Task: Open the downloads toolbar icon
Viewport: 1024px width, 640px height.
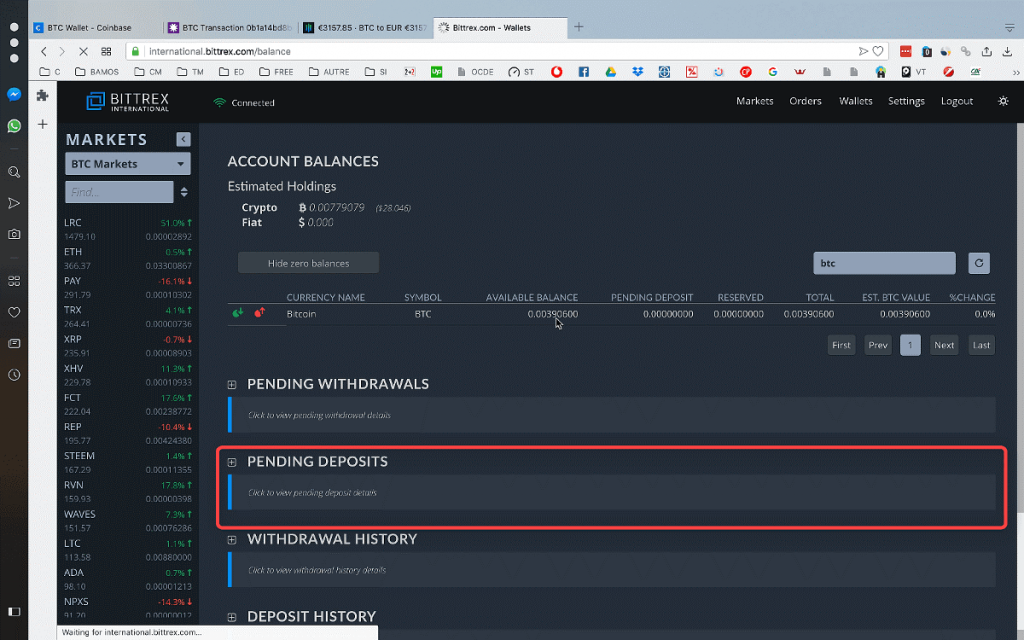Action: tap(1008, 51)
